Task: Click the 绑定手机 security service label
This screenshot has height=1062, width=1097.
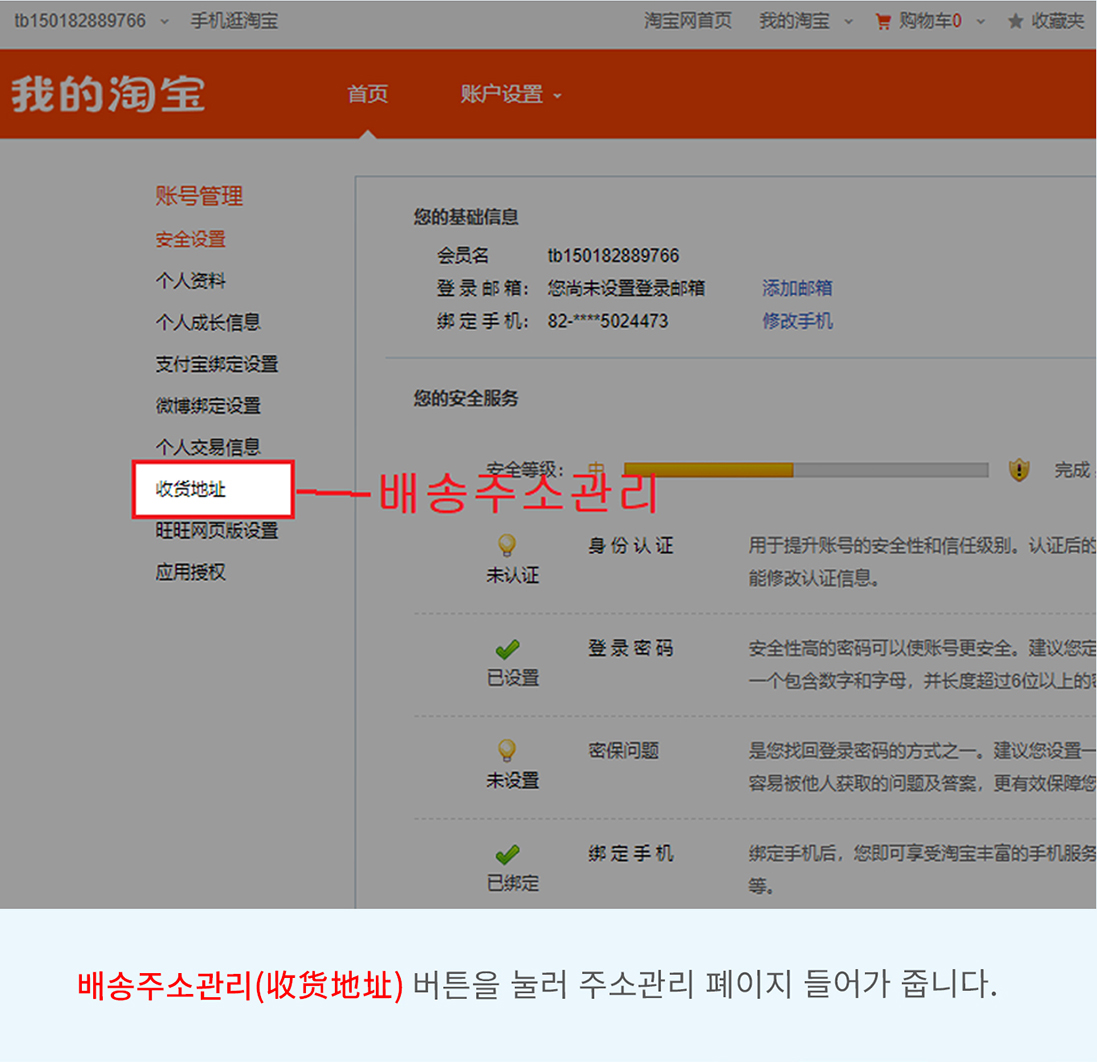Action: coord(630,854)
